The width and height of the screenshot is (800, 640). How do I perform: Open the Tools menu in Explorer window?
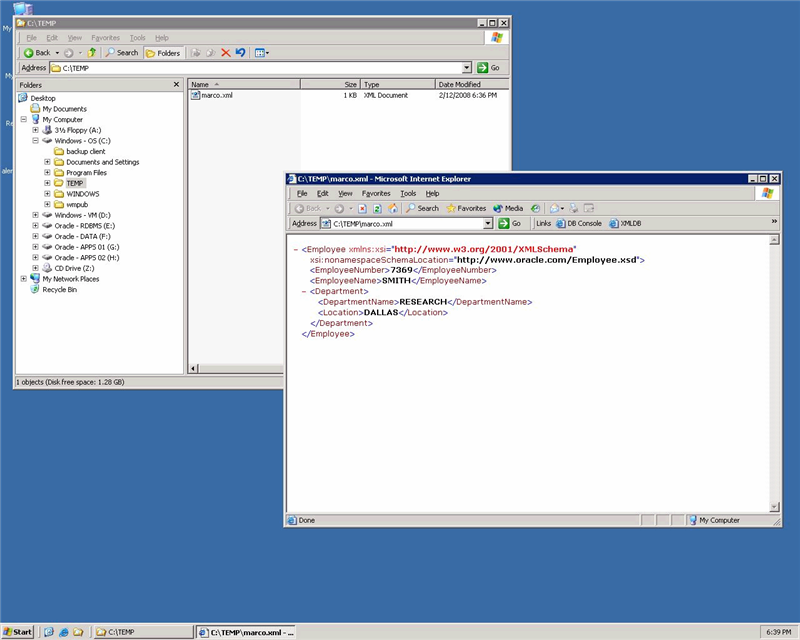click(137, 38)
